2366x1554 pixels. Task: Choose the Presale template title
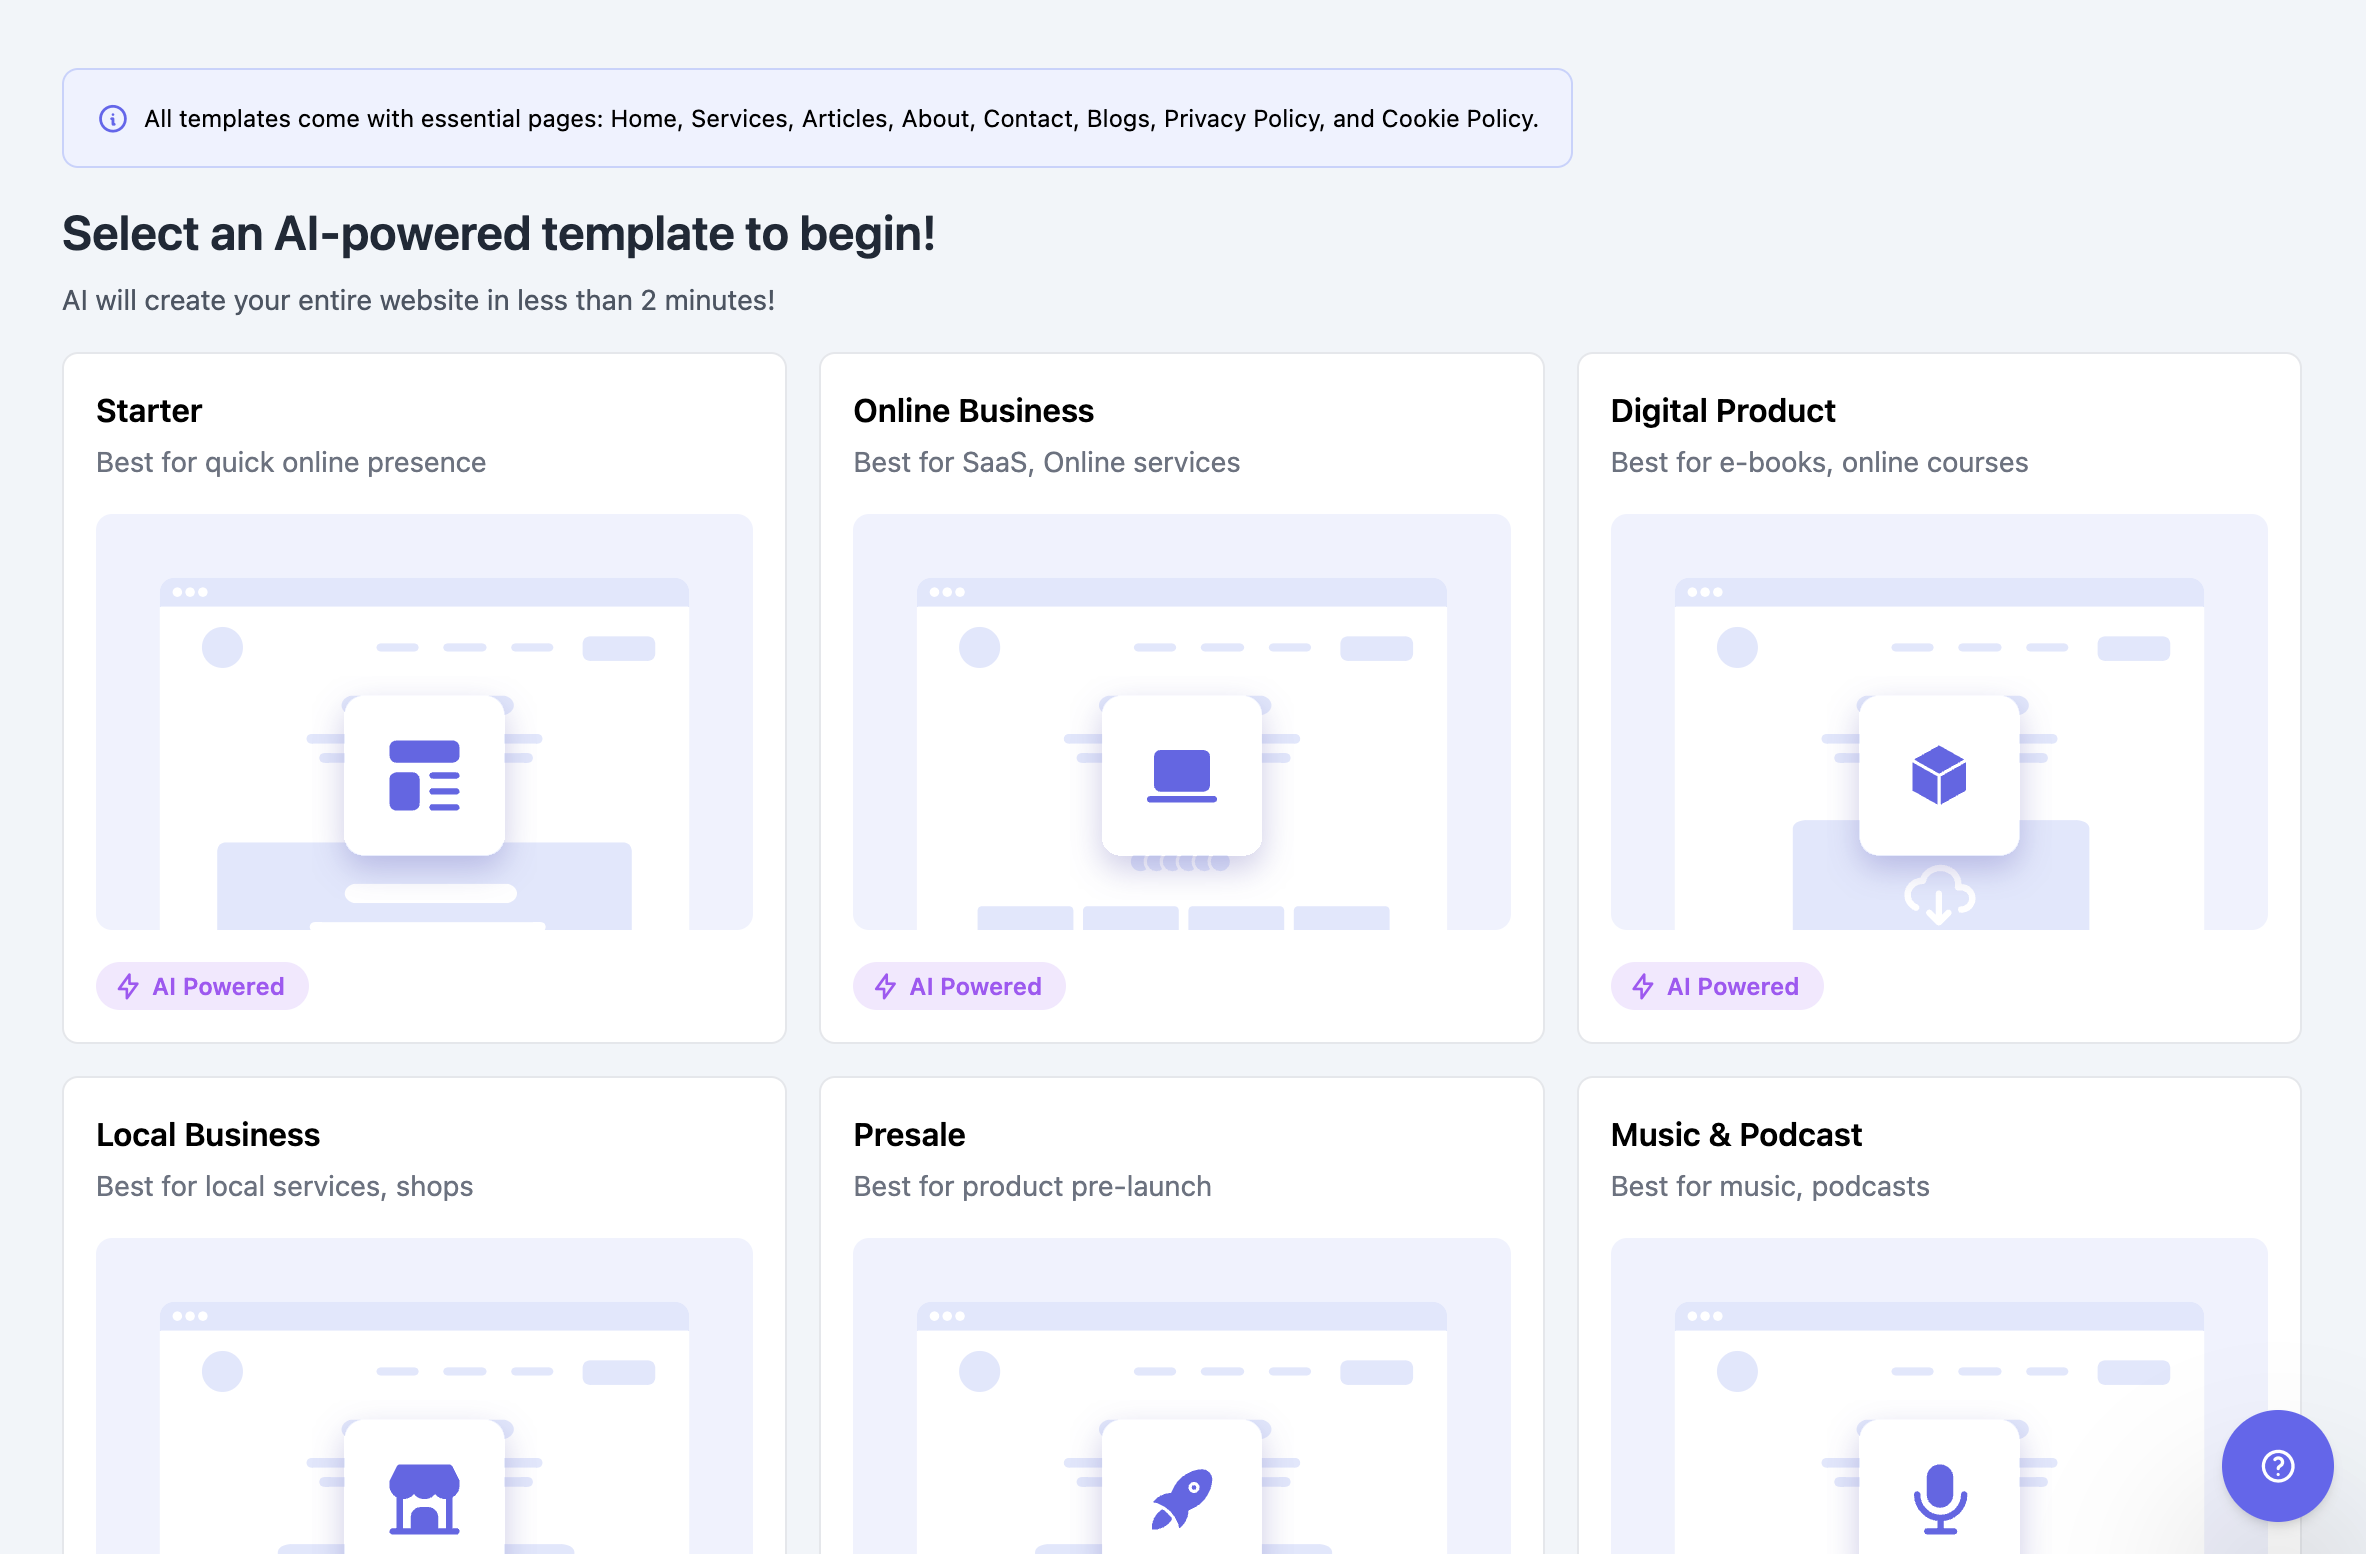click(x=909, y=1135)
